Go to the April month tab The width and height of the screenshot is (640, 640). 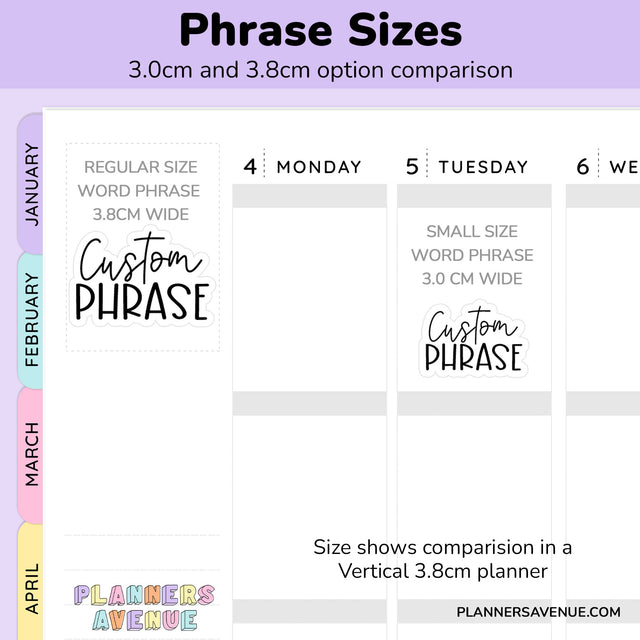[31, 585]
